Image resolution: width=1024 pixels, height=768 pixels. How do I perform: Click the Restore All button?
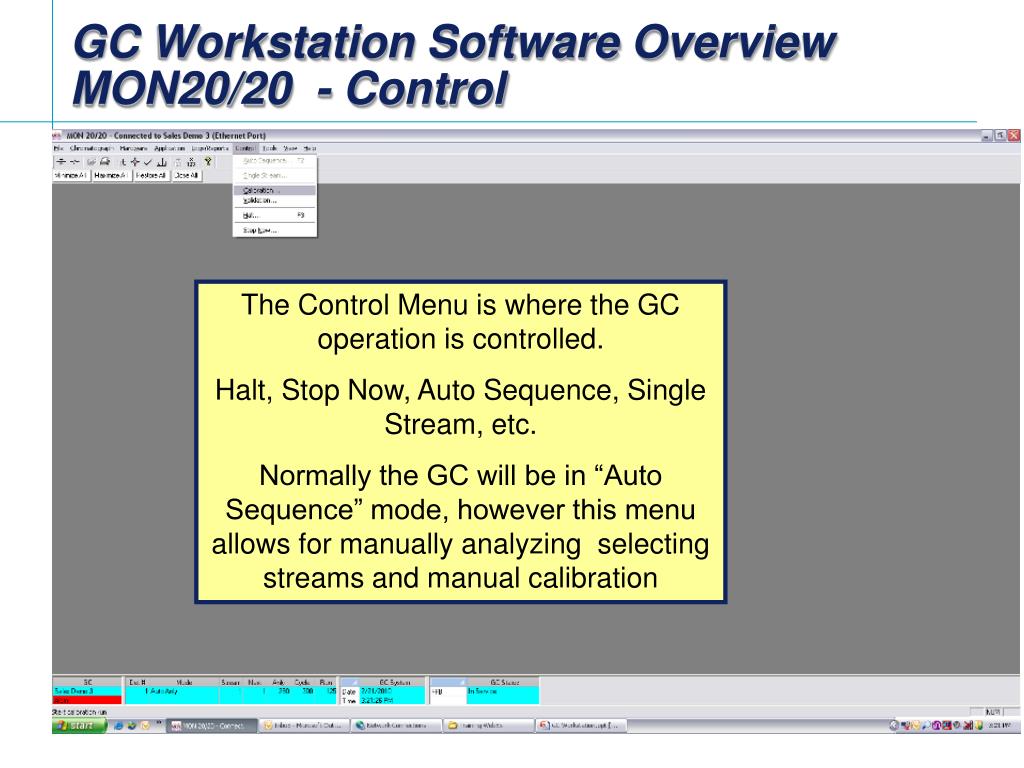pos(151,176)
